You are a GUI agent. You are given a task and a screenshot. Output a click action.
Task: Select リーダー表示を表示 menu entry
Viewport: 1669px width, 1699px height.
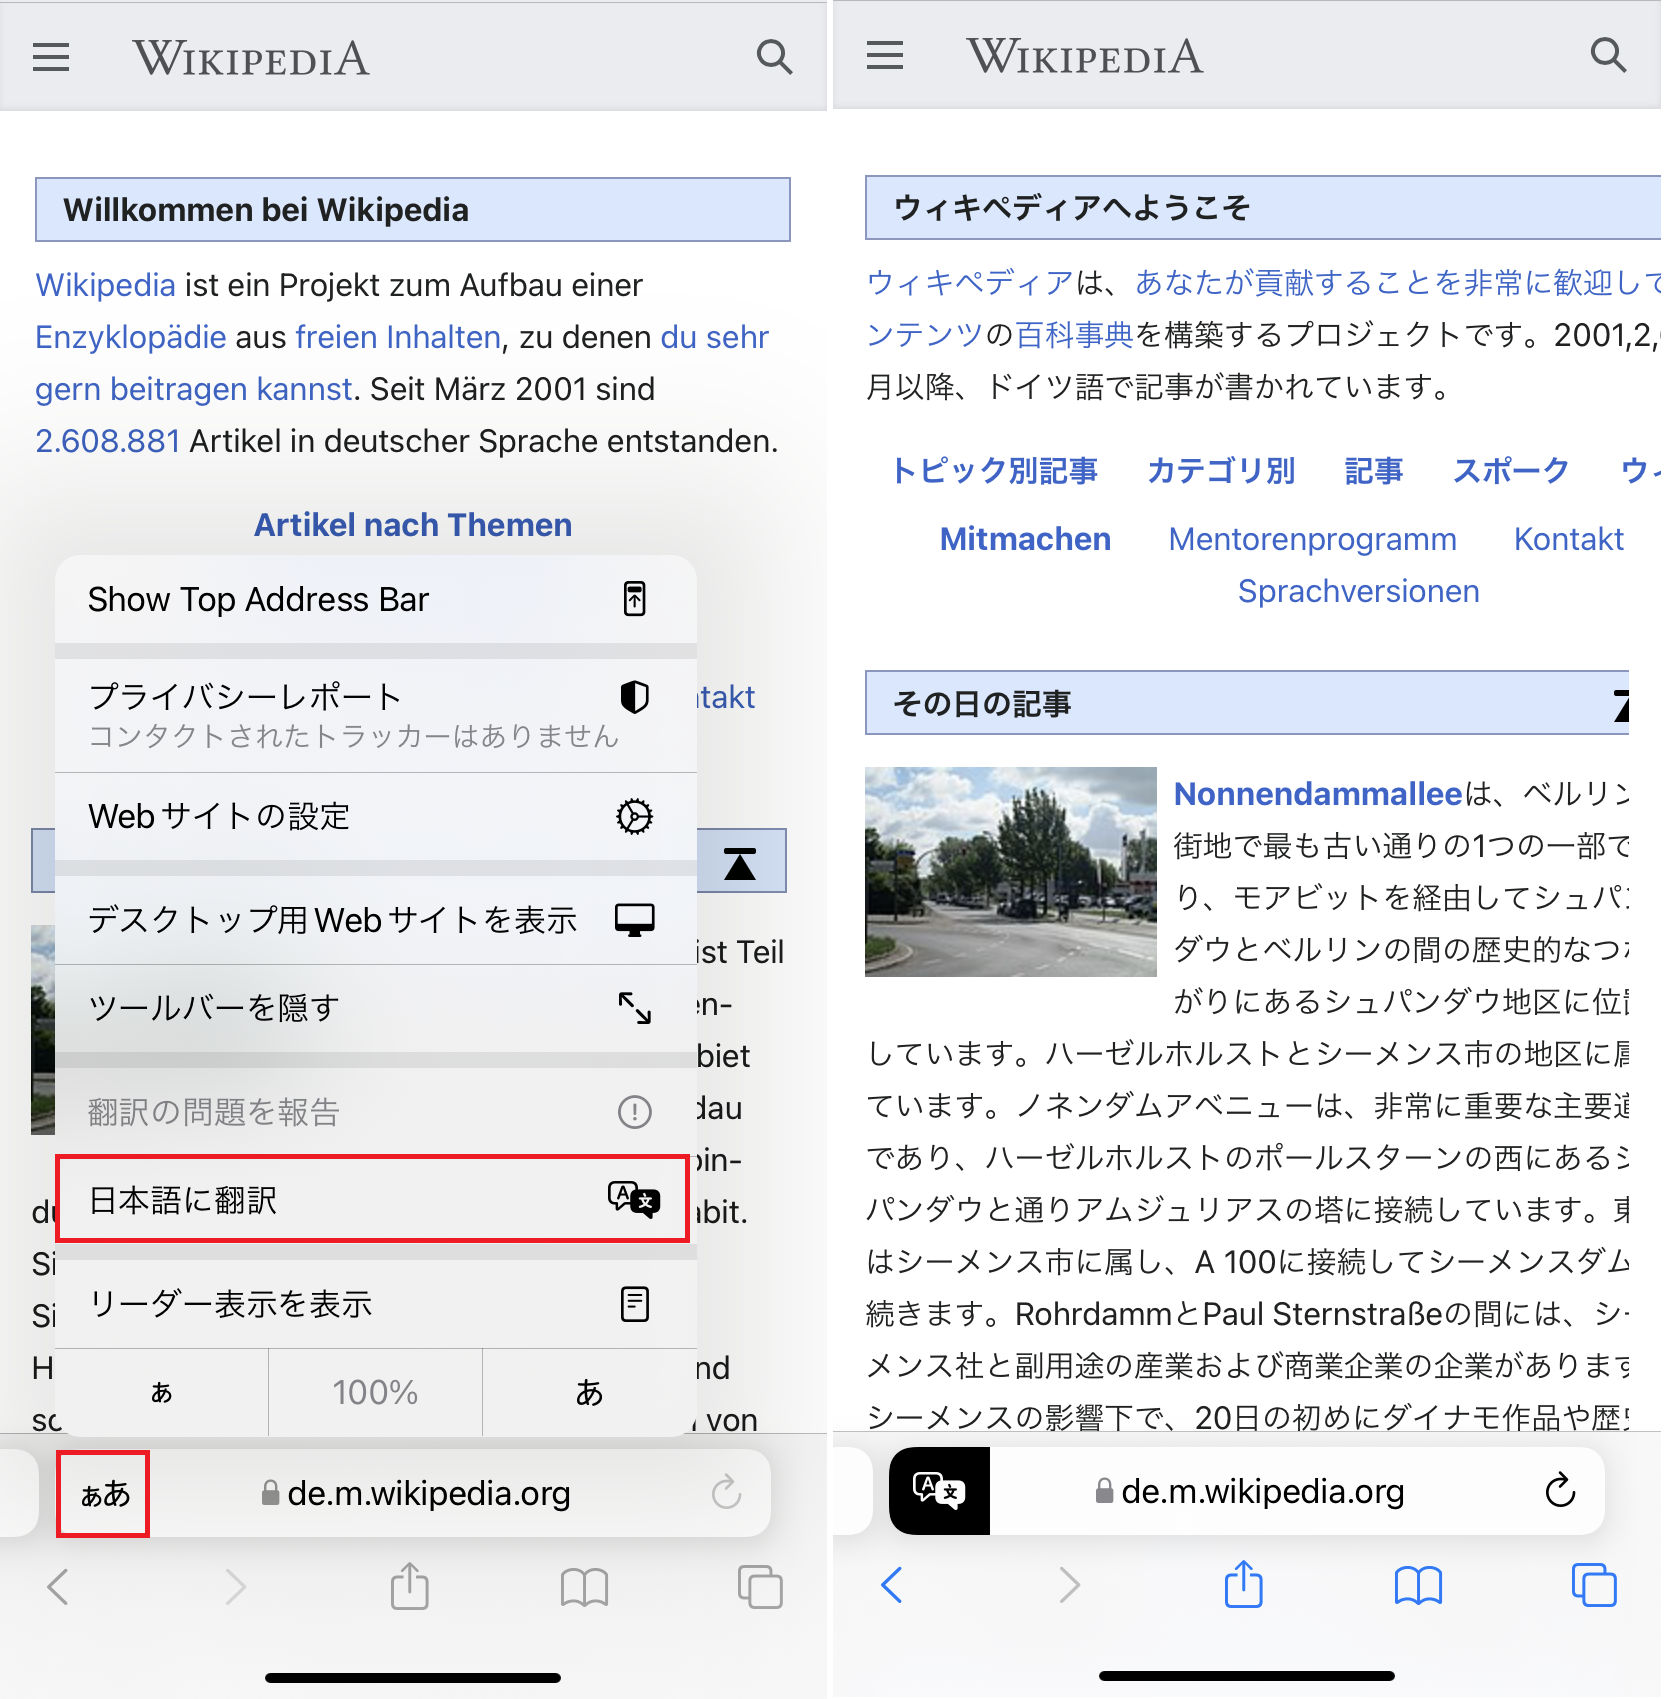(x=376, y=1304)
